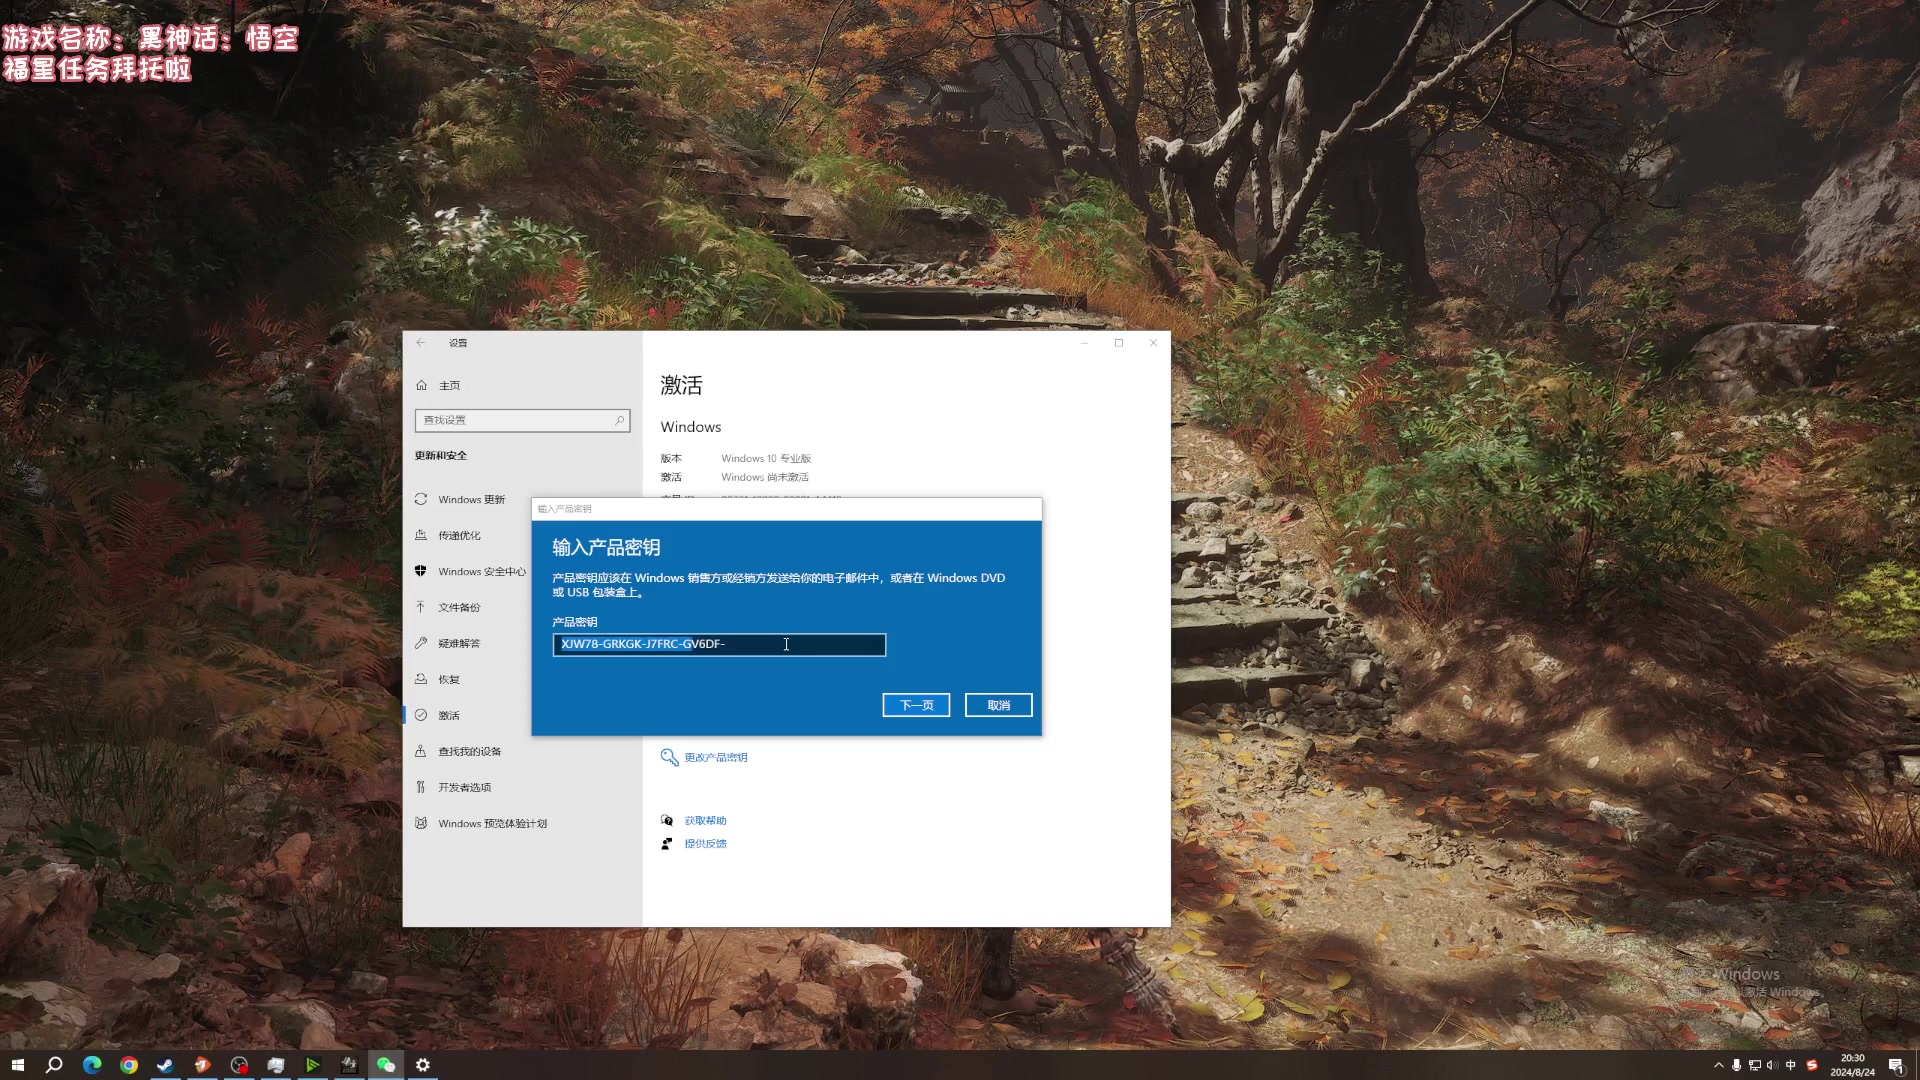
Task: Open the clock showing 20:30
Action: click(x=1852, y=1065)
